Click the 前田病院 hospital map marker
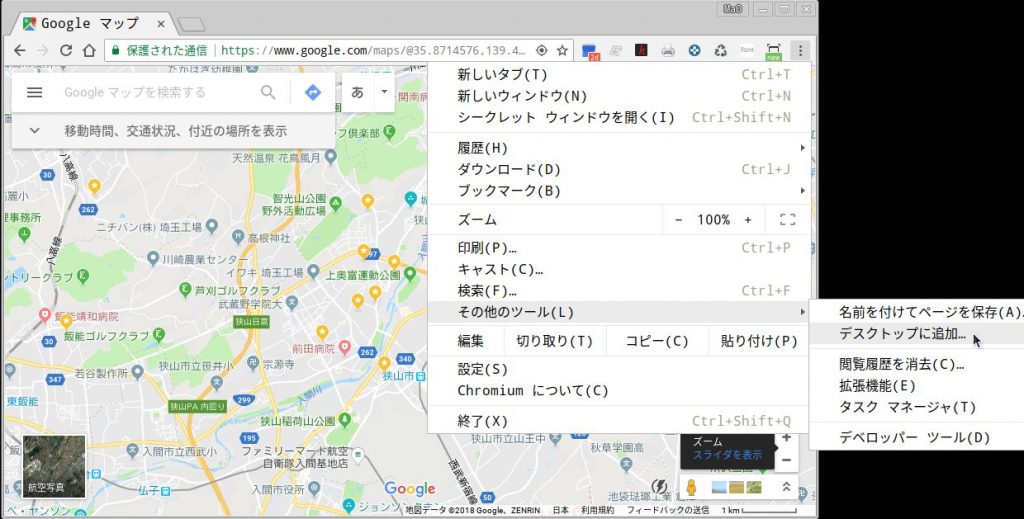This screenshot has width=1024, height=519. tap(345, 348)
